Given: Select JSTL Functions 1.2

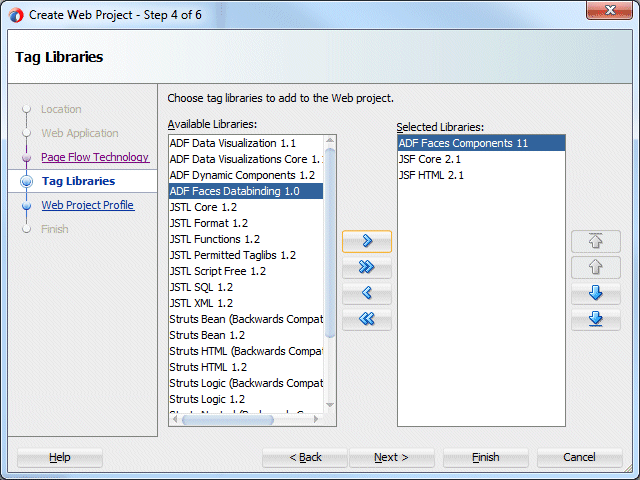Looking at the screenshot, I should (x=246, y=239).
